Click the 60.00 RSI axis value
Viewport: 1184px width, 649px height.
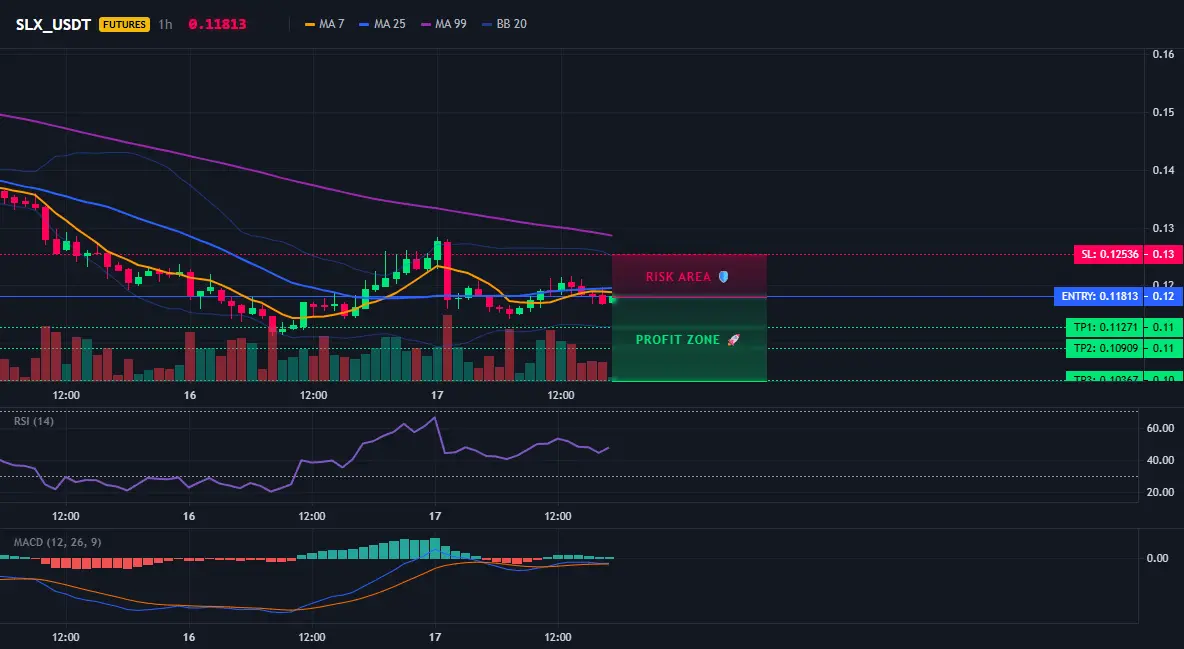pyautogui.click(x=1160, y=428)
